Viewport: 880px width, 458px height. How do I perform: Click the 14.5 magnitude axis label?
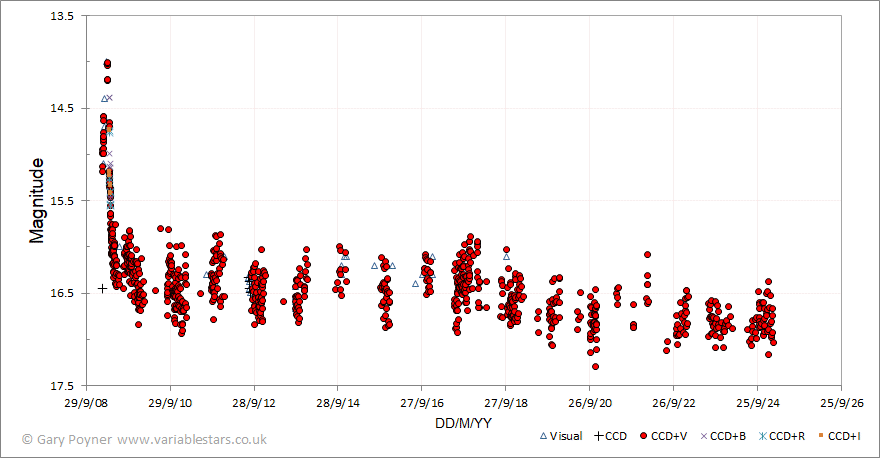coord(62,108)
